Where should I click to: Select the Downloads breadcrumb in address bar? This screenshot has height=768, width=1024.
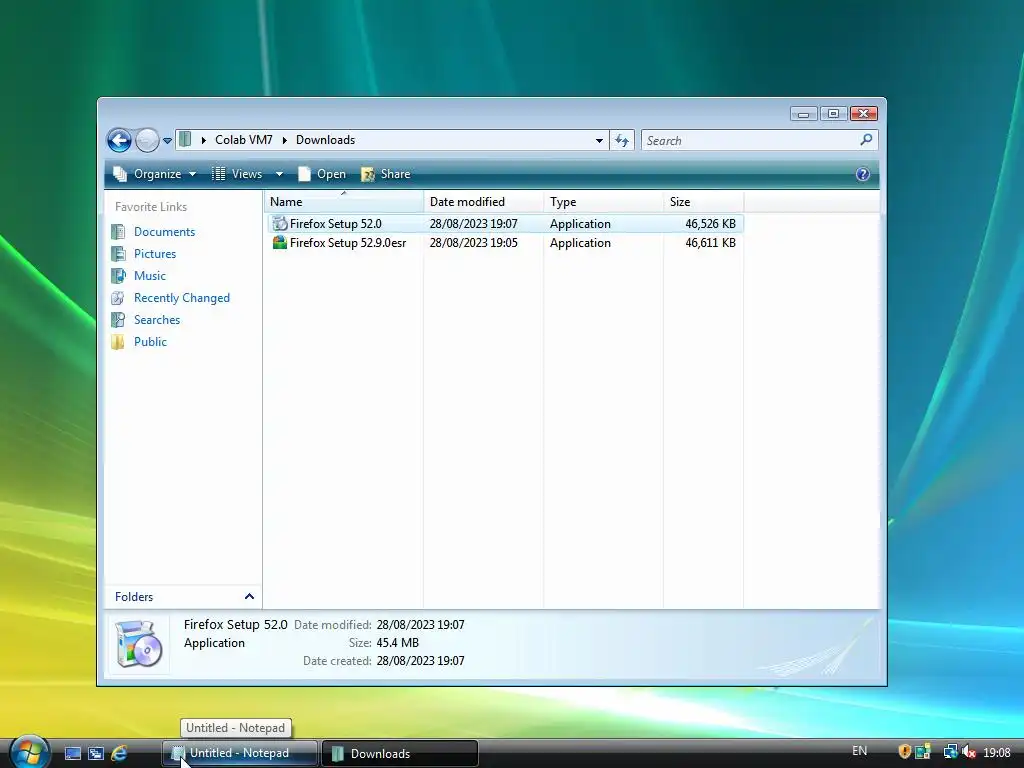coord(325,140)
